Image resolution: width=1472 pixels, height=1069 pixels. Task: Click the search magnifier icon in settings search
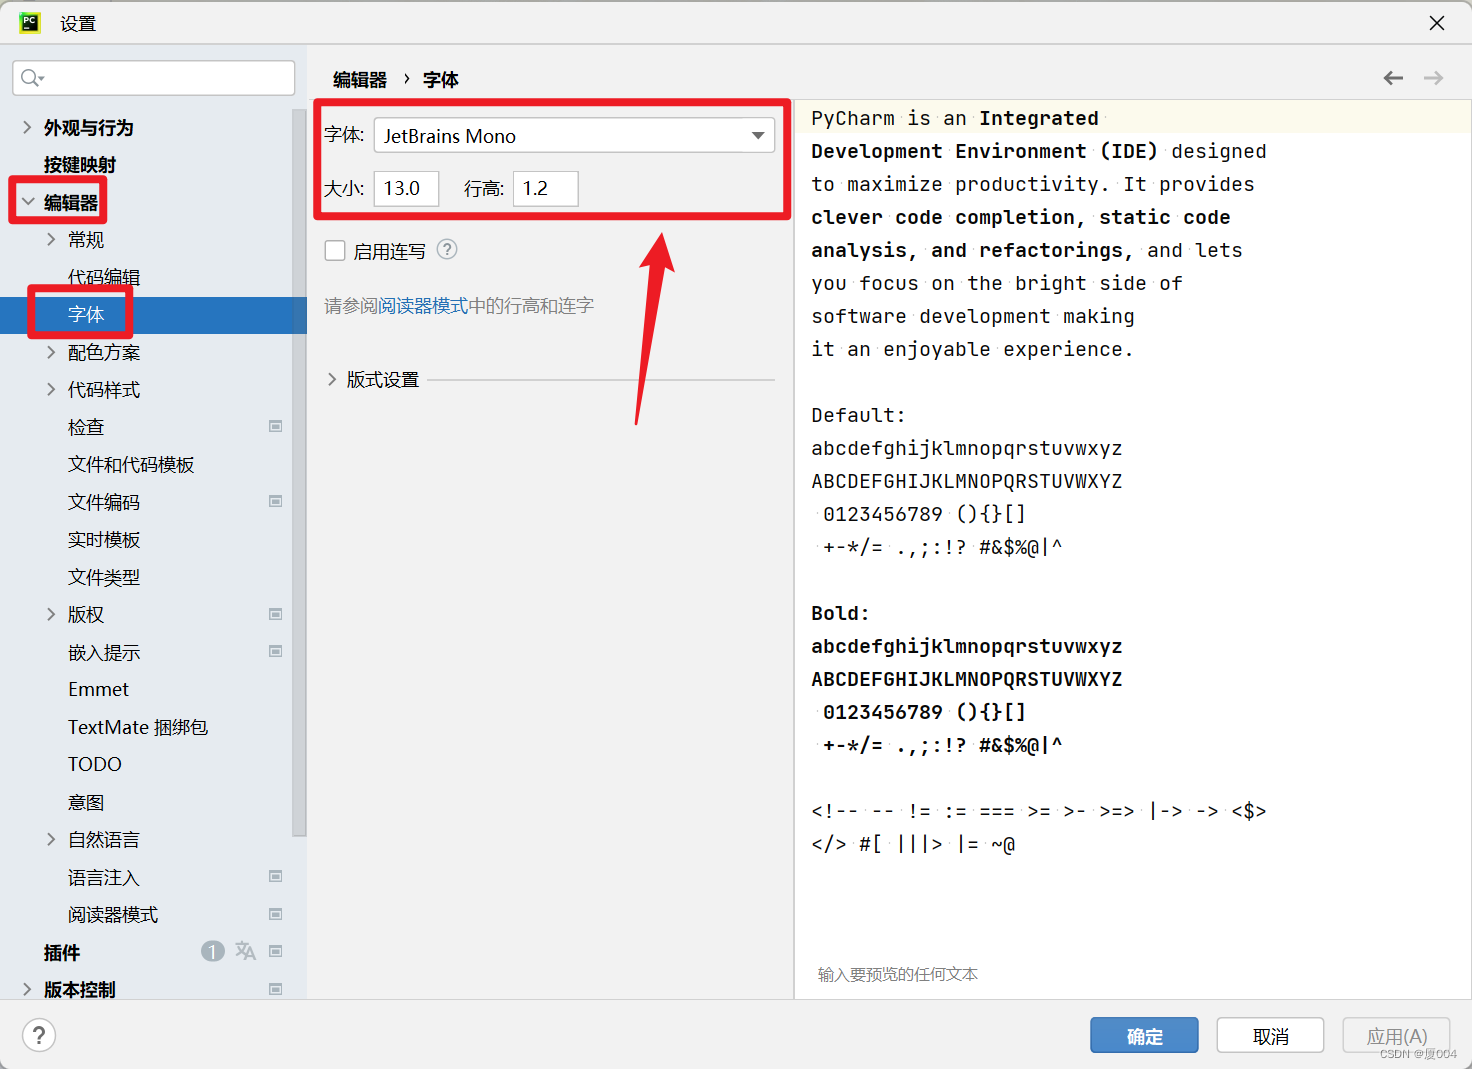(x=32, y=78)
